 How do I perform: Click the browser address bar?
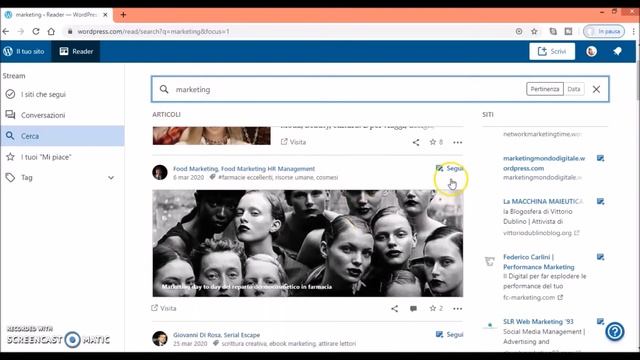tap(286, 31)
